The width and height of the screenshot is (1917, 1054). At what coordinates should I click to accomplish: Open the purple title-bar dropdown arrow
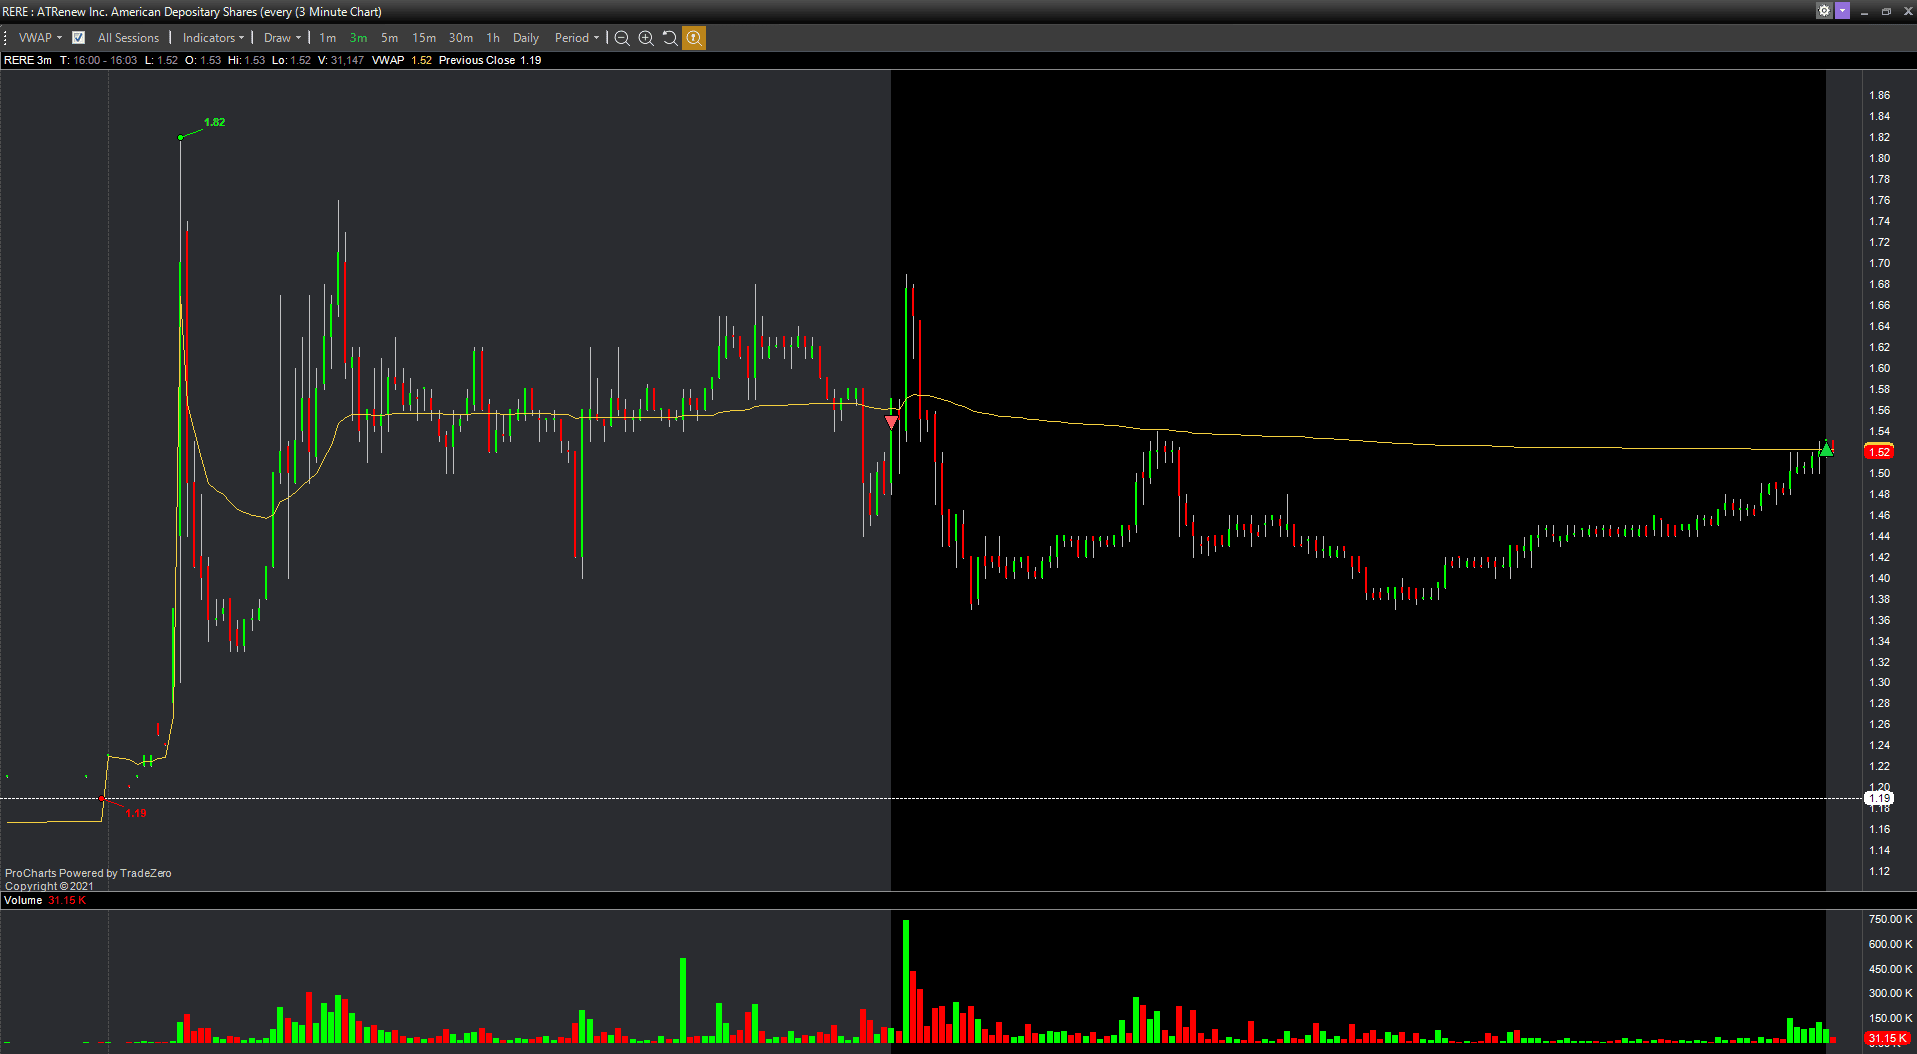pyautogui.click(x=1842, y=11)
